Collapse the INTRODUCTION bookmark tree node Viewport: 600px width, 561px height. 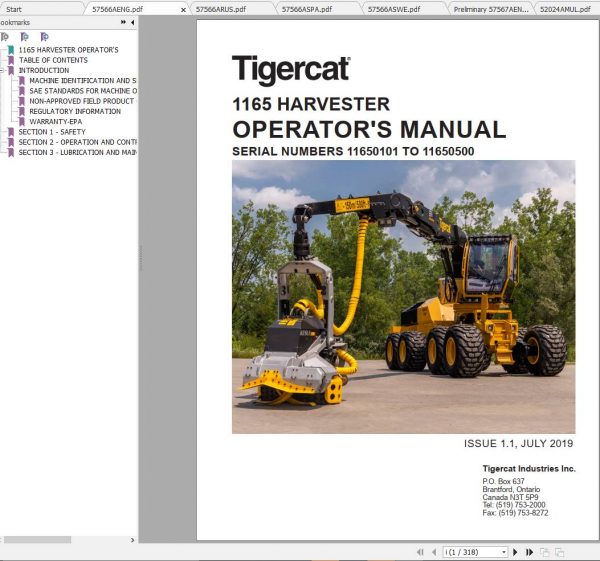2,70
